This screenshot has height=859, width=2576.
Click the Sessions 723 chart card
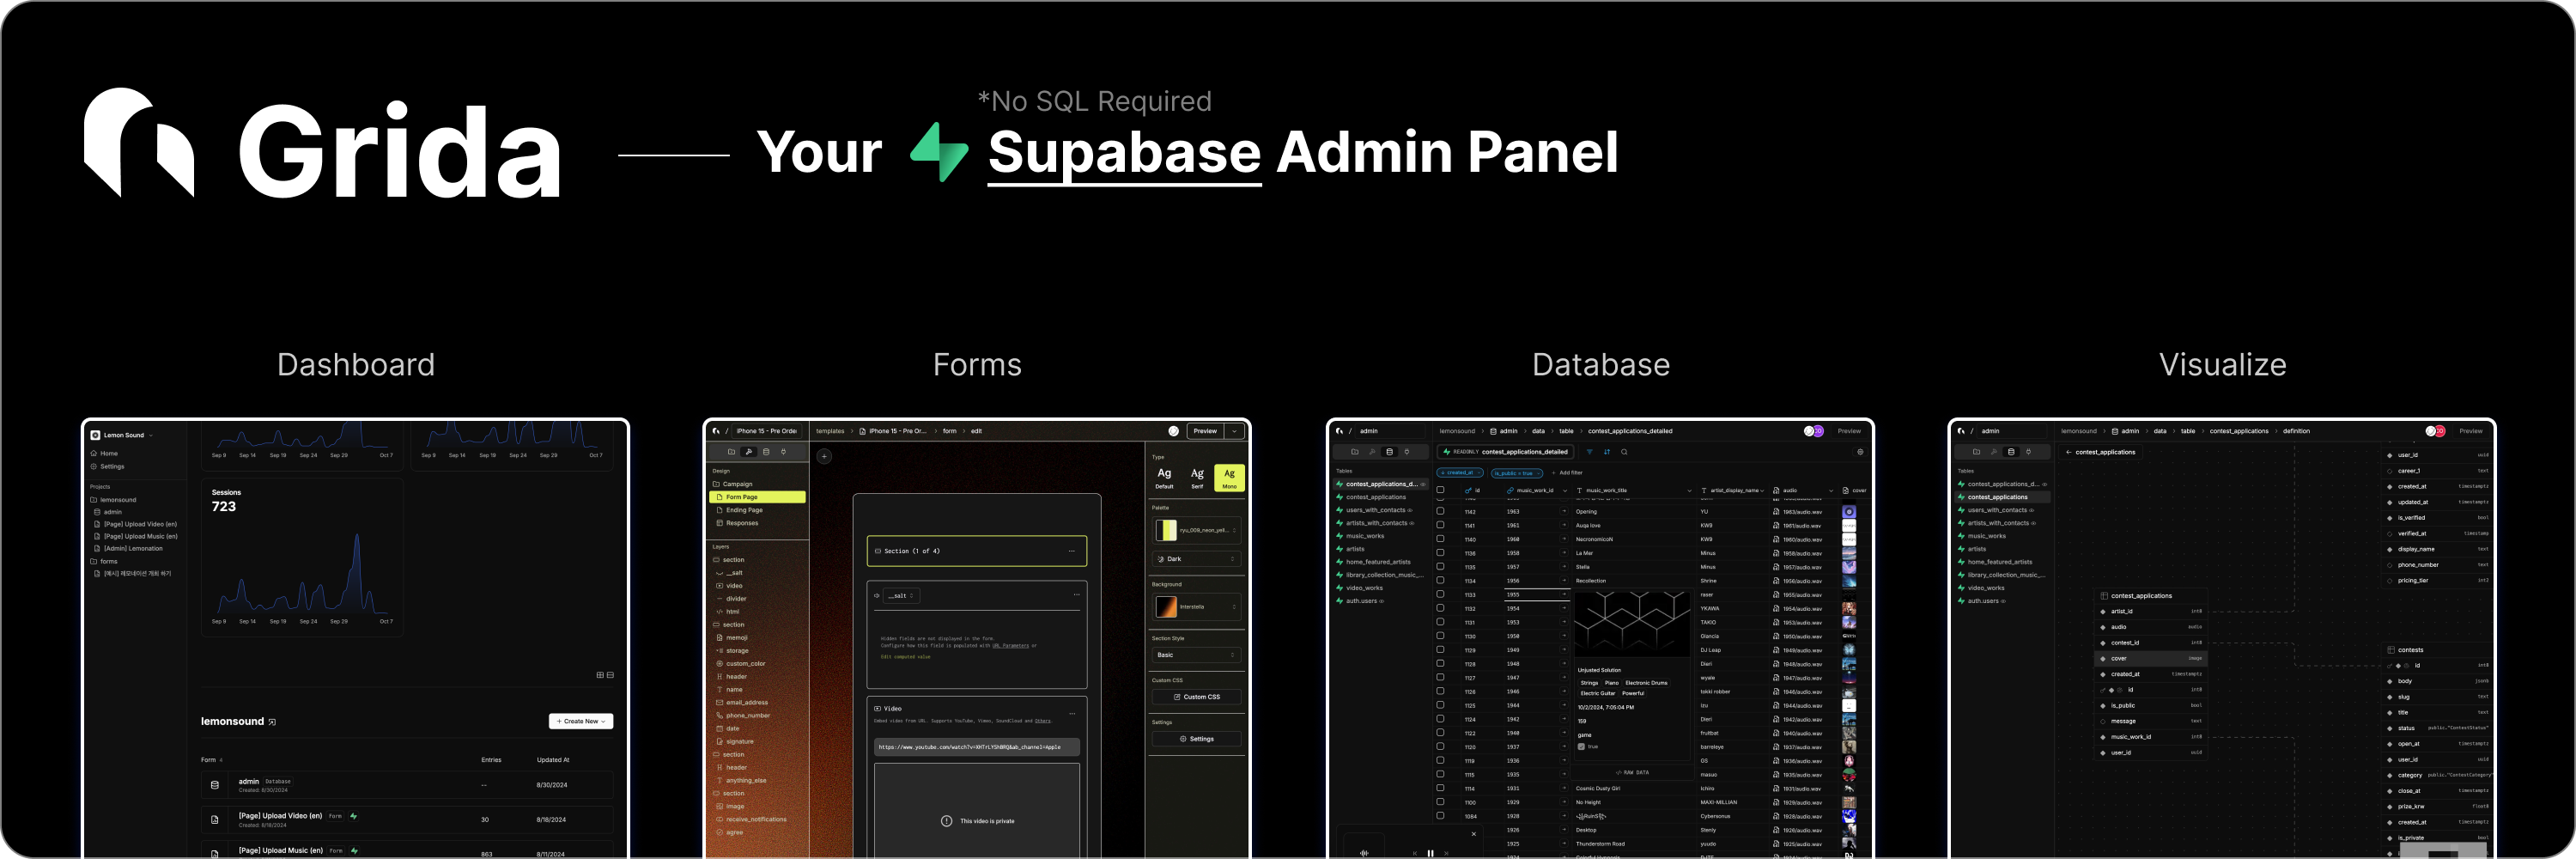pyautogui.click(x=303, y=557)
